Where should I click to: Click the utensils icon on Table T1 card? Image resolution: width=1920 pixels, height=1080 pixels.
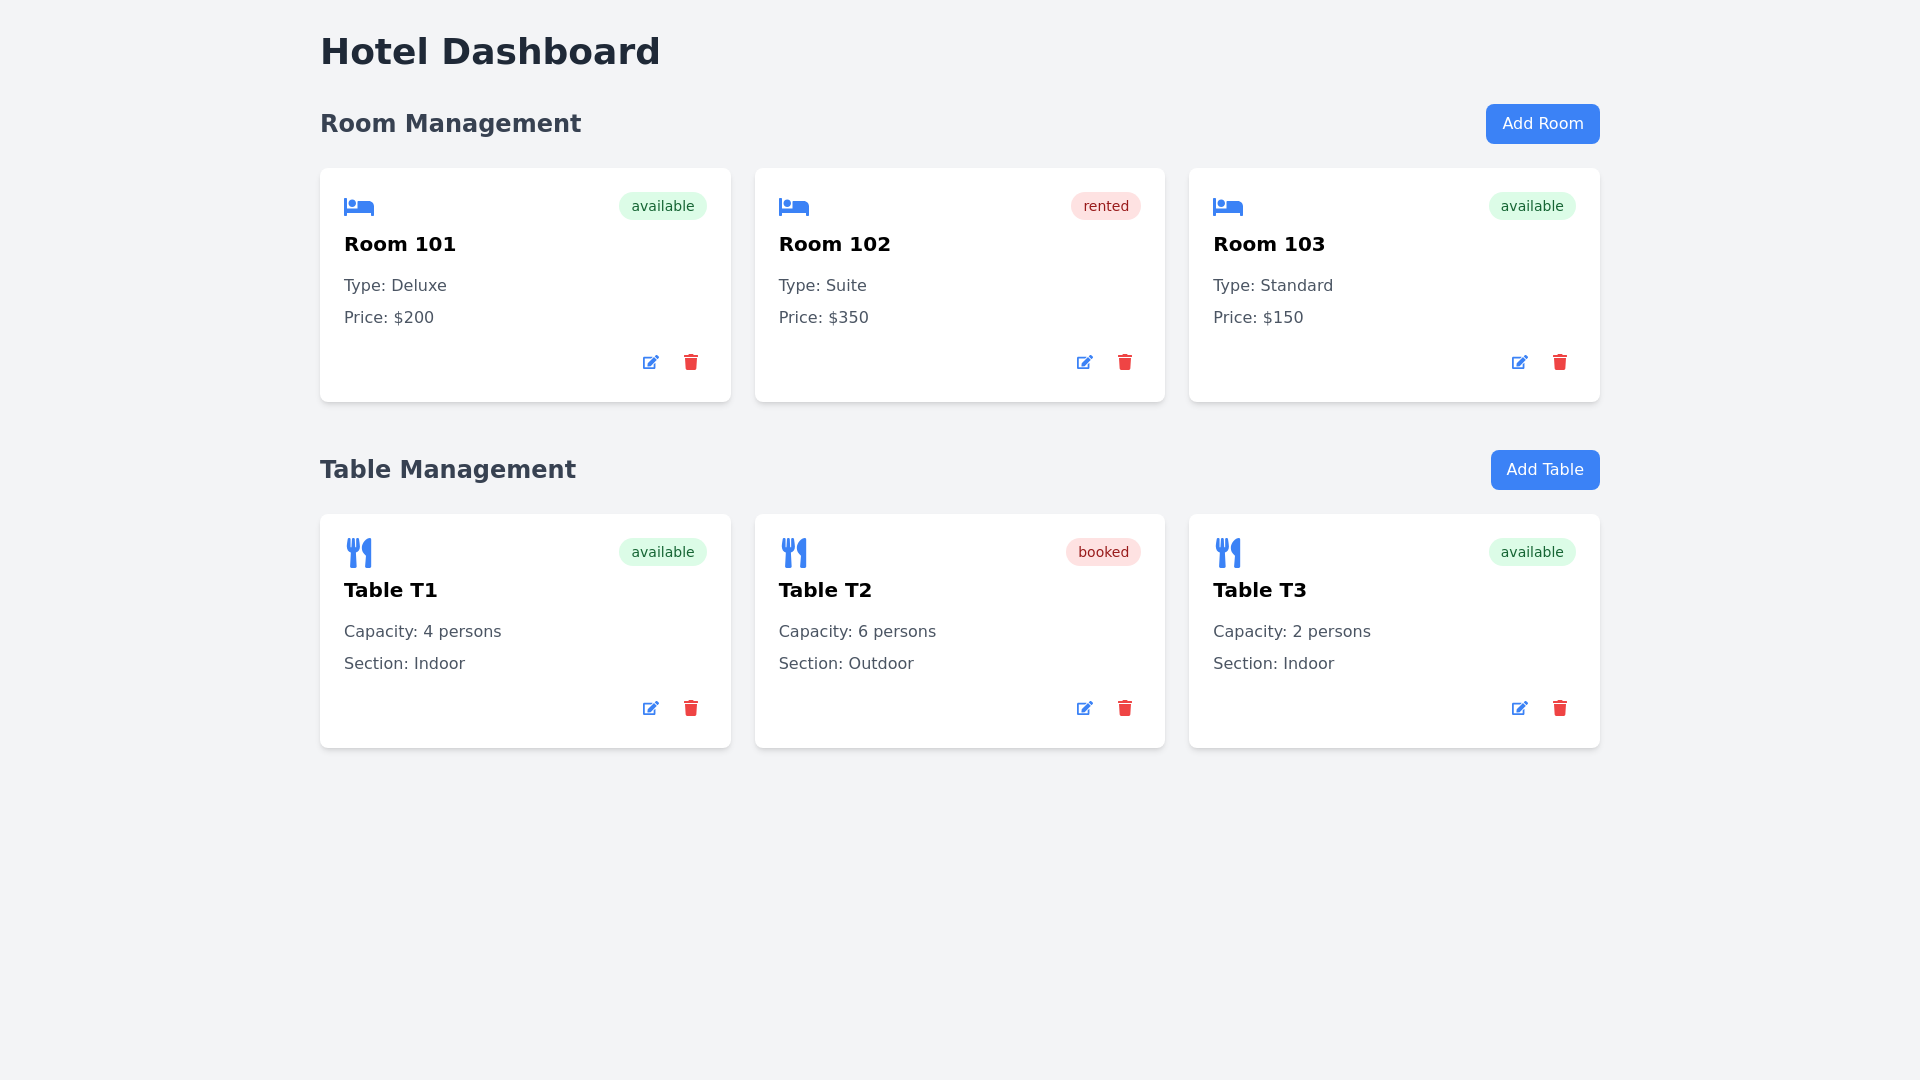coord(359,551)
